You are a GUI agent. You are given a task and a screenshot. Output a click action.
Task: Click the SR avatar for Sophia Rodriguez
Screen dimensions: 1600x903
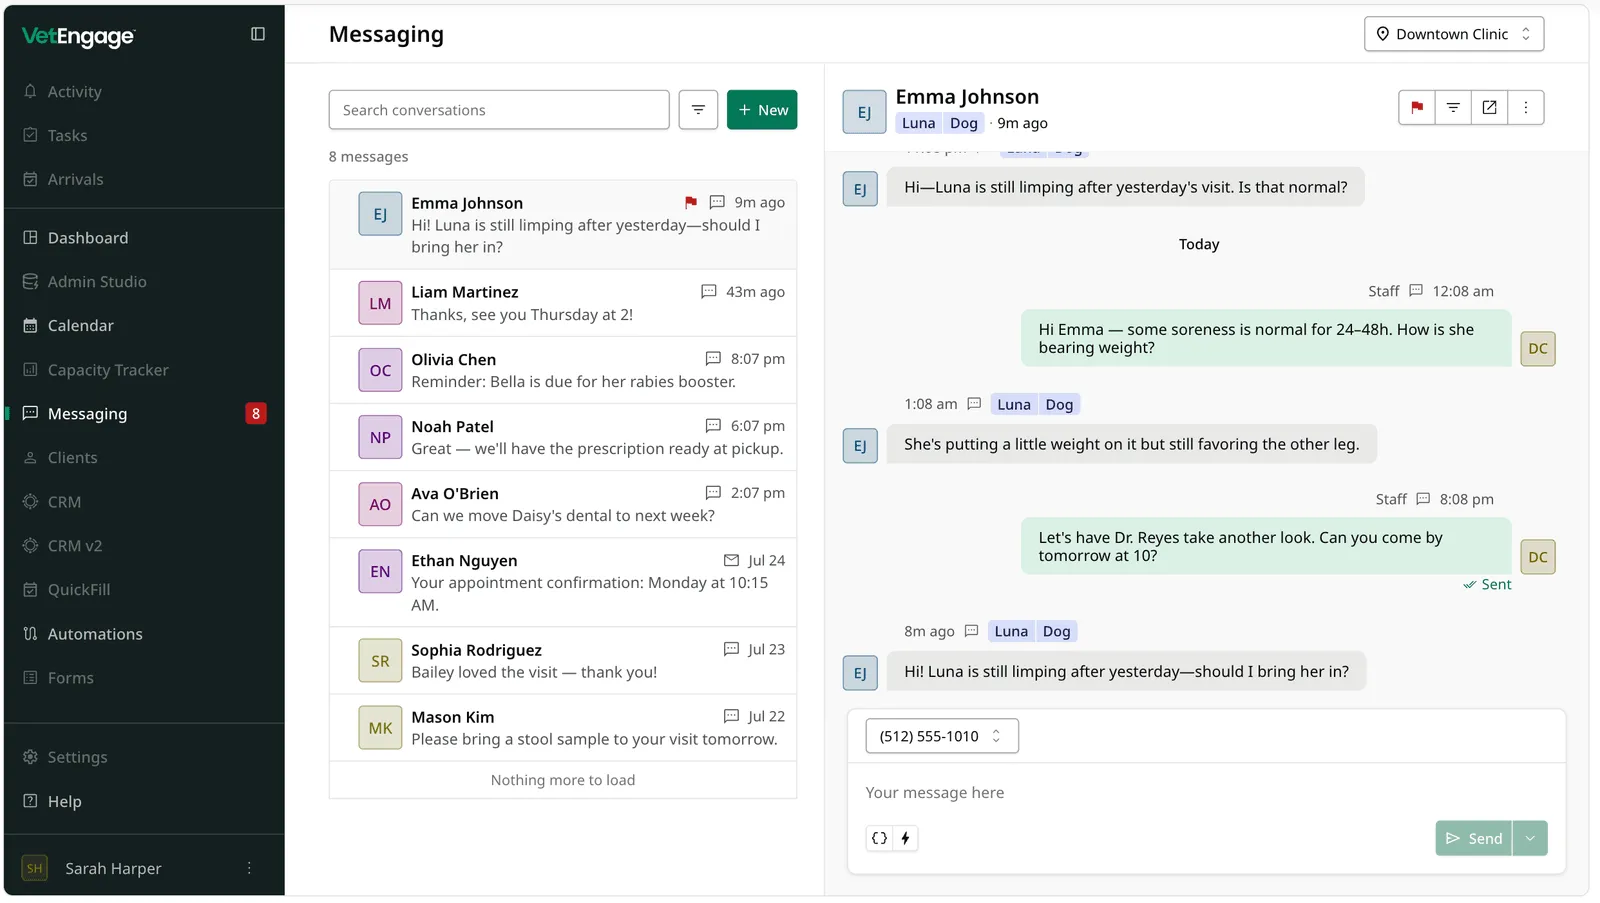pyautogui.click(x=380, y=661)
